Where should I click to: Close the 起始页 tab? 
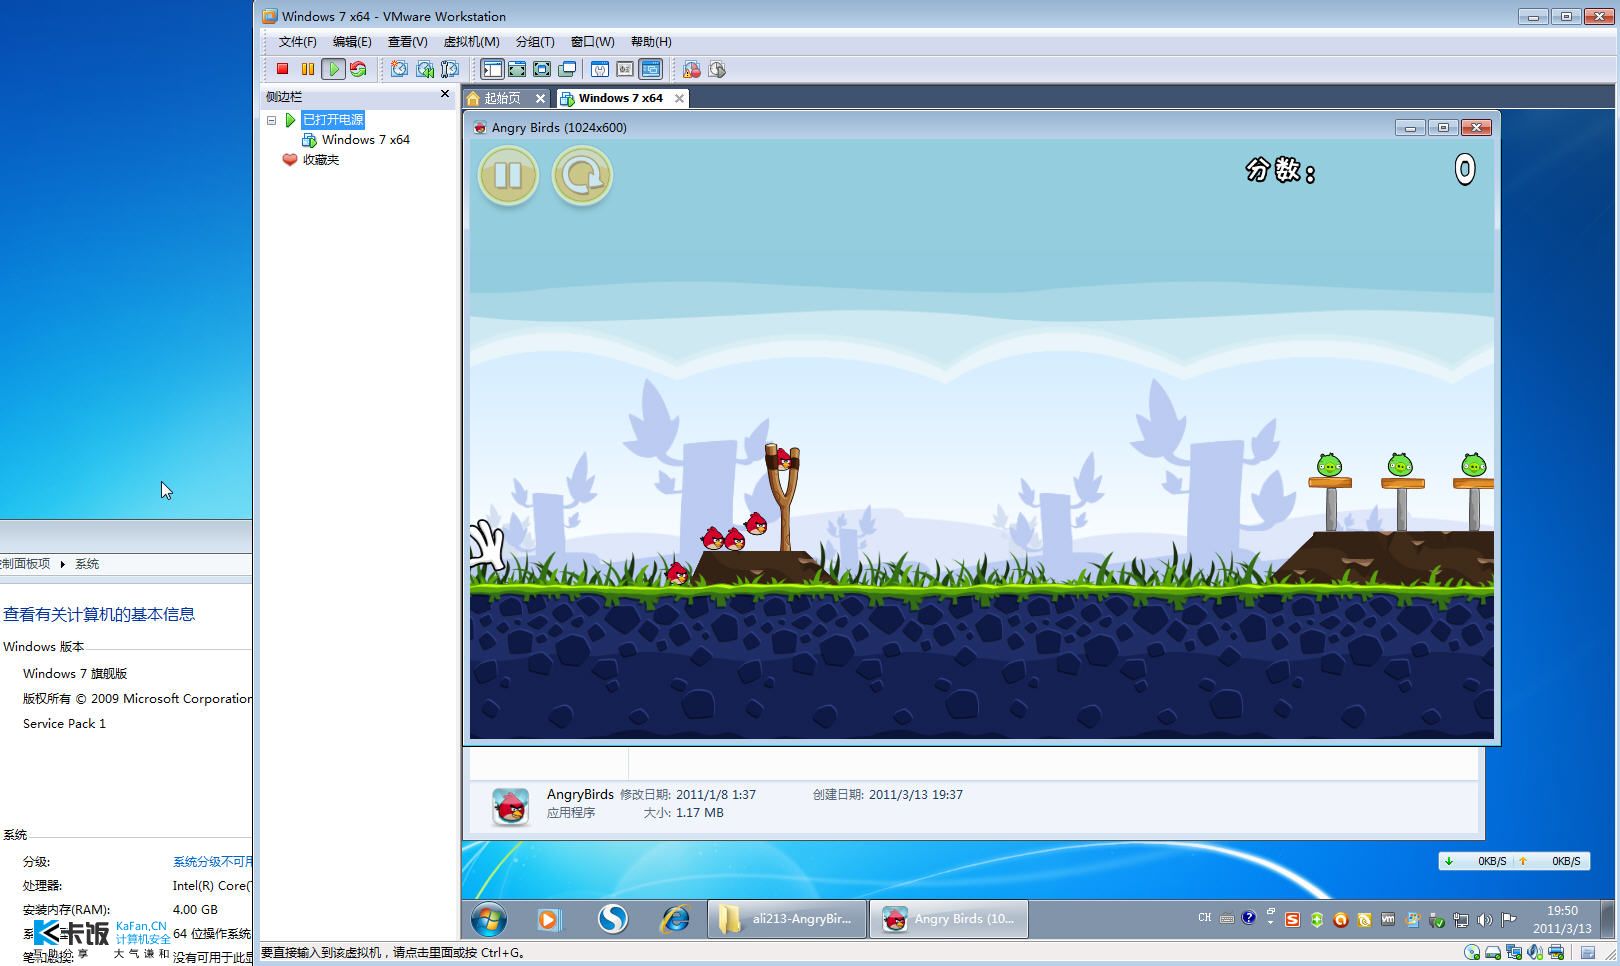coord(540,98)
